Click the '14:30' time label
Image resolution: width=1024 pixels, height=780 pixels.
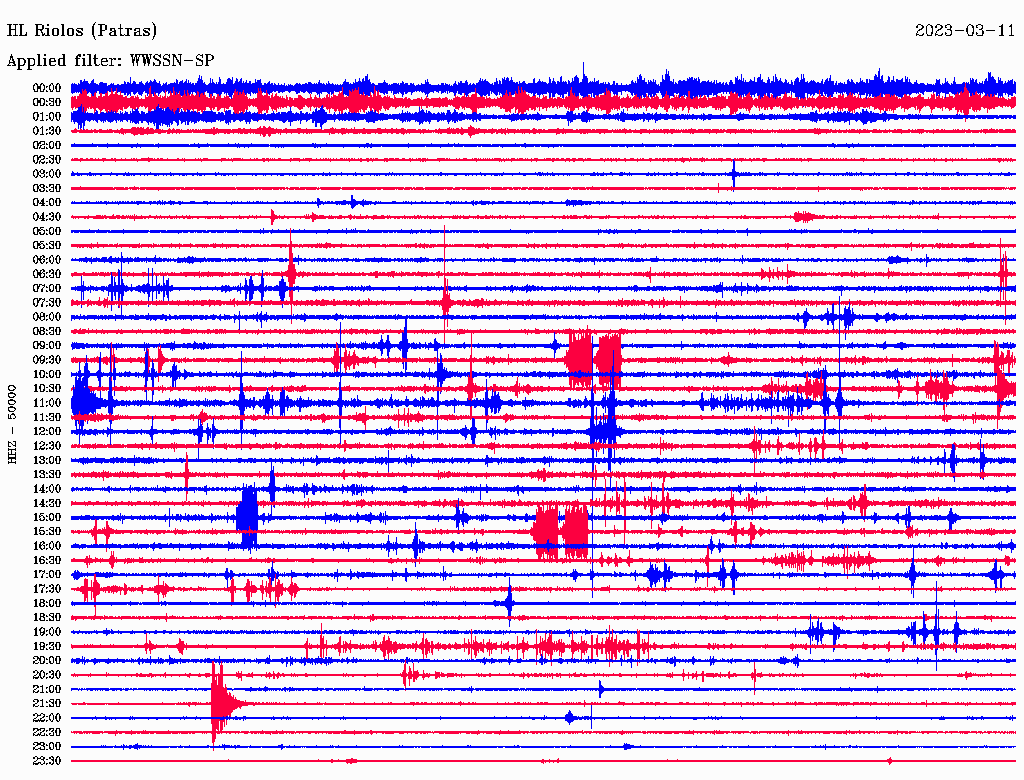47,504
